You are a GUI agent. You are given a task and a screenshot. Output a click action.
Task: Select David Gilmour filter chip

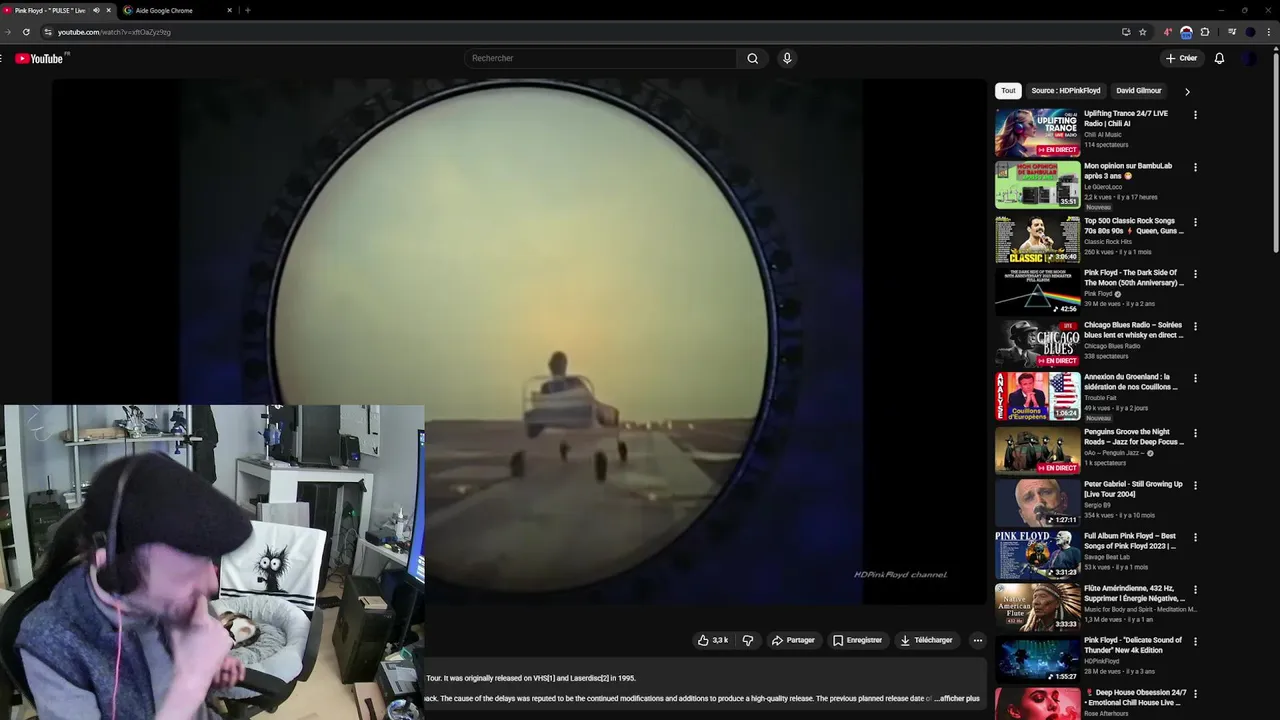coord(1139,91)
